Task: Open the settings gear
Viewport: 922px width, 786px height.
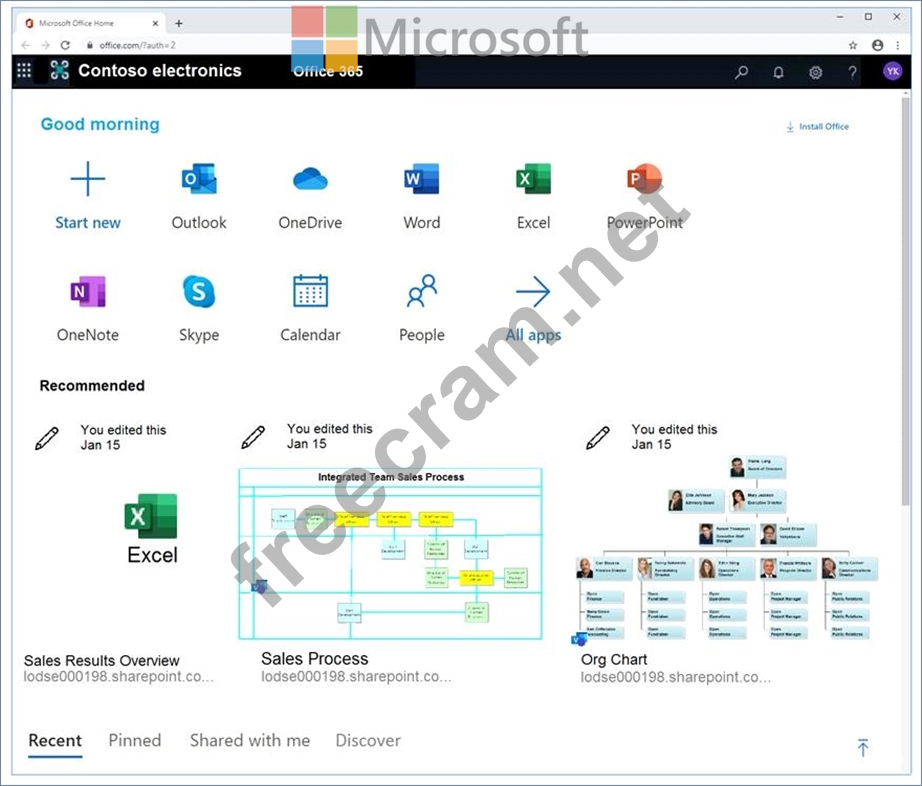Action: tap(815, 72)
